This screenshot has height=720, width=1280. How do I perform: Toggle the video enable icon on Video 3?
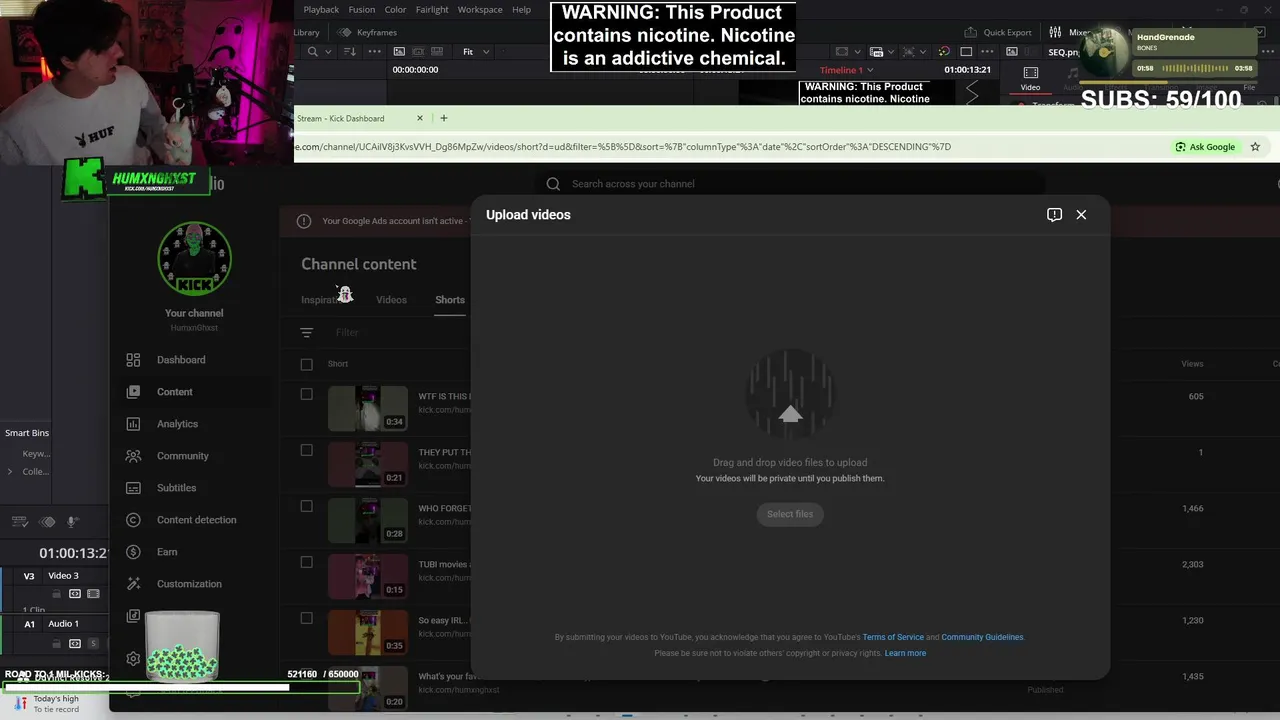(x=93, y=594)
